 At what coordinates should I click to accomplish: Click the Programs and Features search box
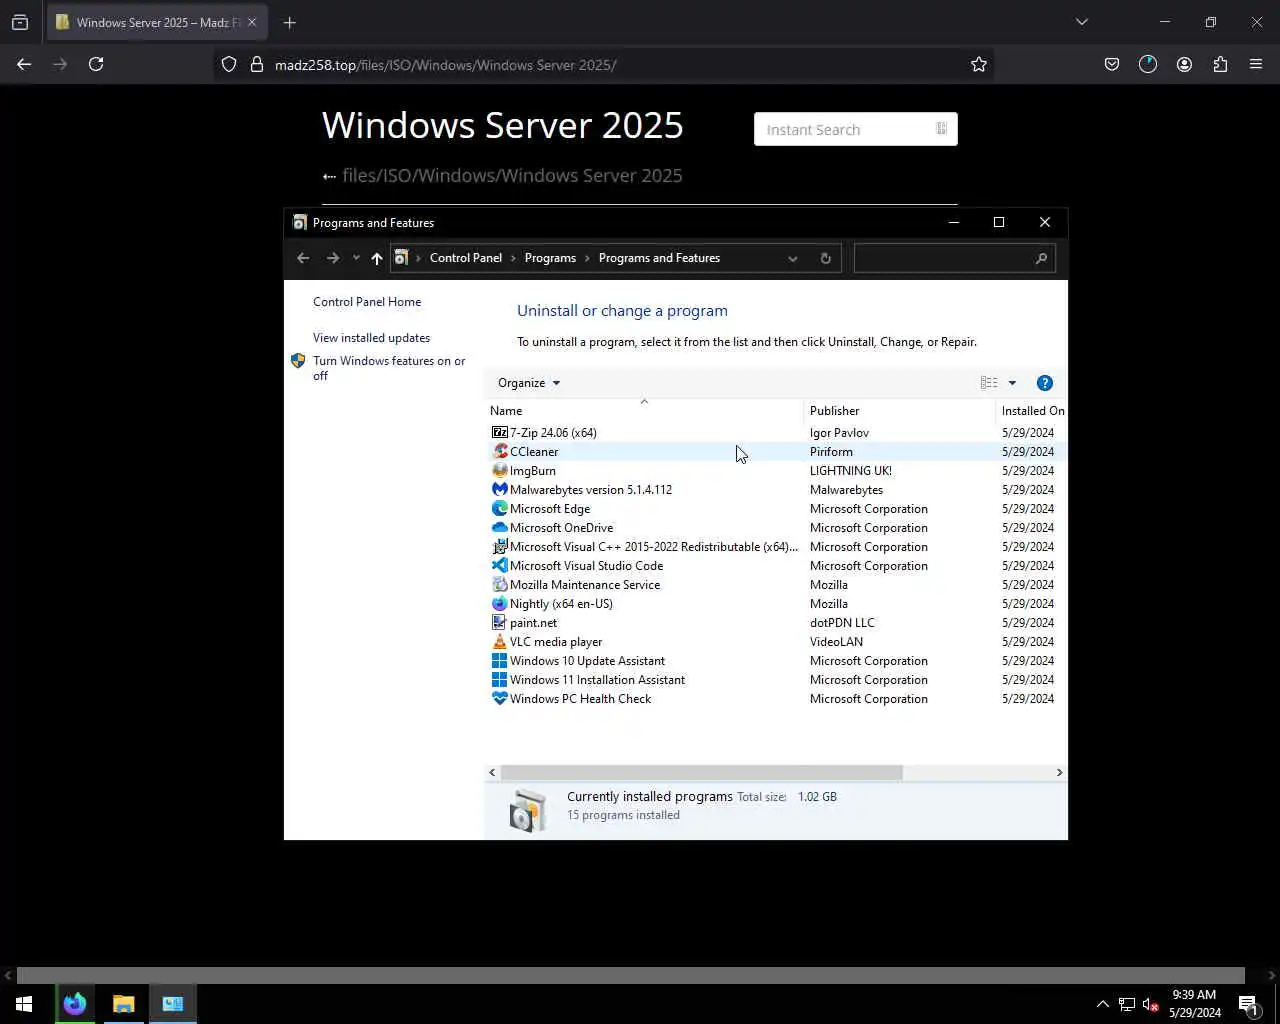pyautogui.click(x=955, y=258)
